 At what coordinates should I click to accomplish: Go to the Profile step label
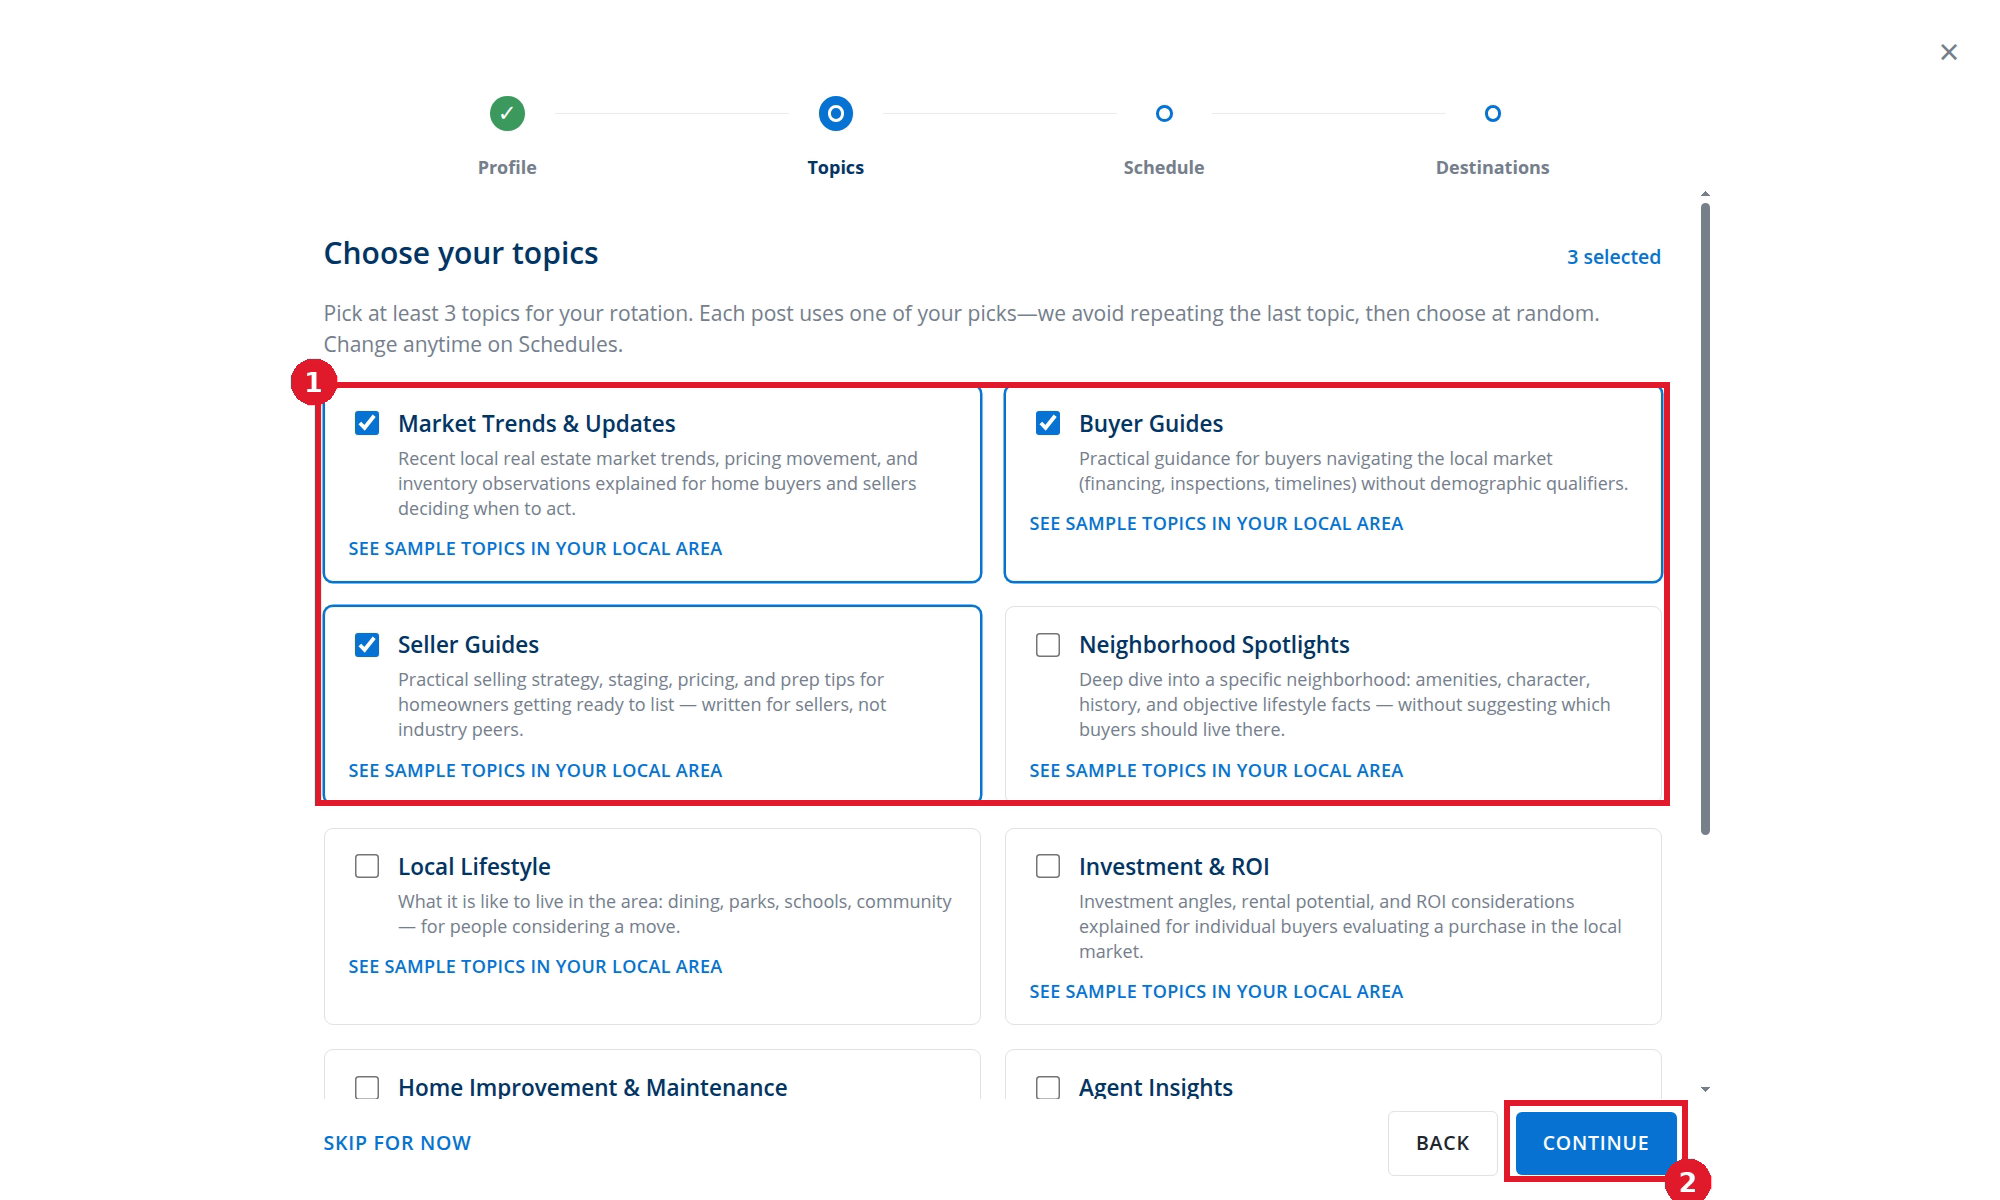pyautogui.click(x=507, y=167)
